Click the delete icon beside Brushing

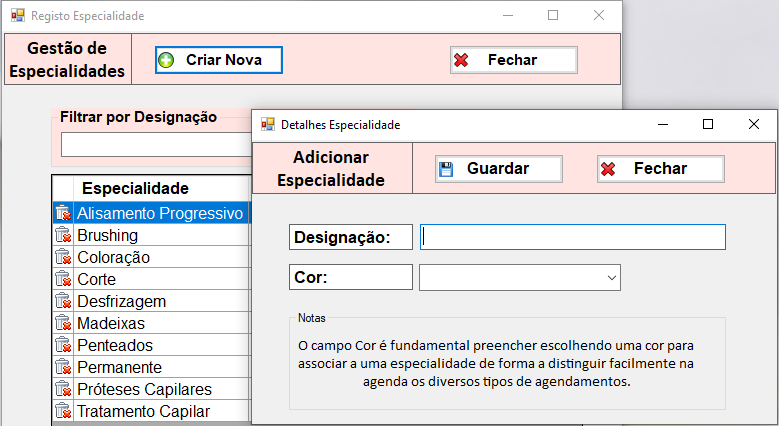coord(63,235)
